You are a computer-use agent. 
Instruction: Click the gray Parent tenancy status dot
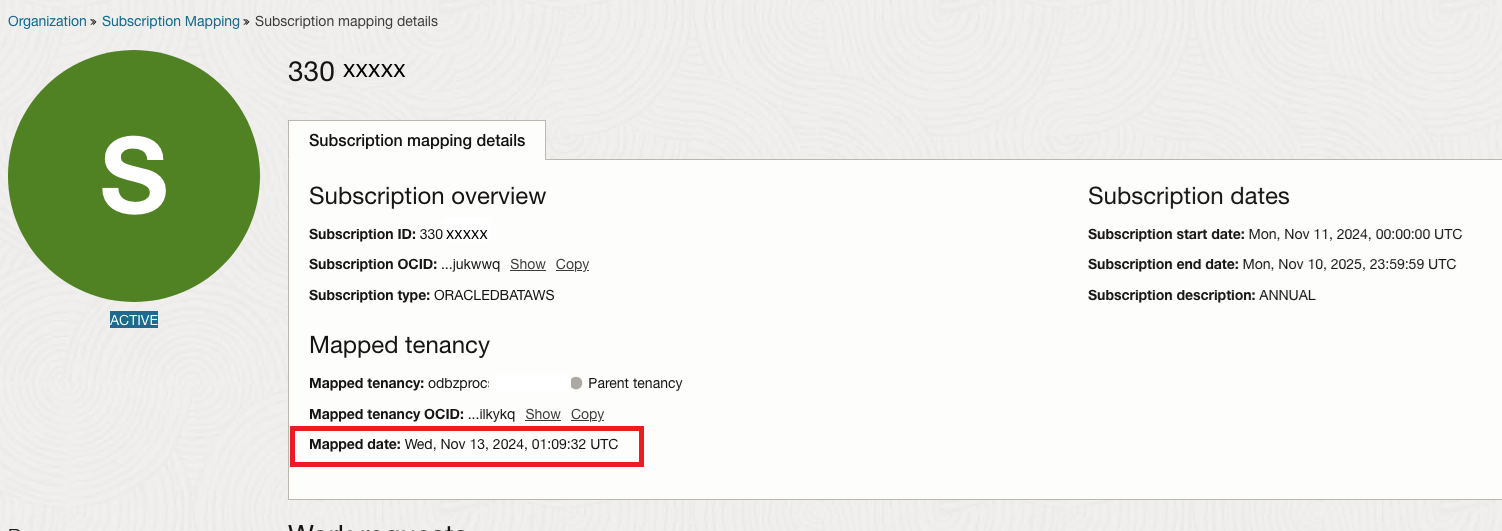pos(576,383)
